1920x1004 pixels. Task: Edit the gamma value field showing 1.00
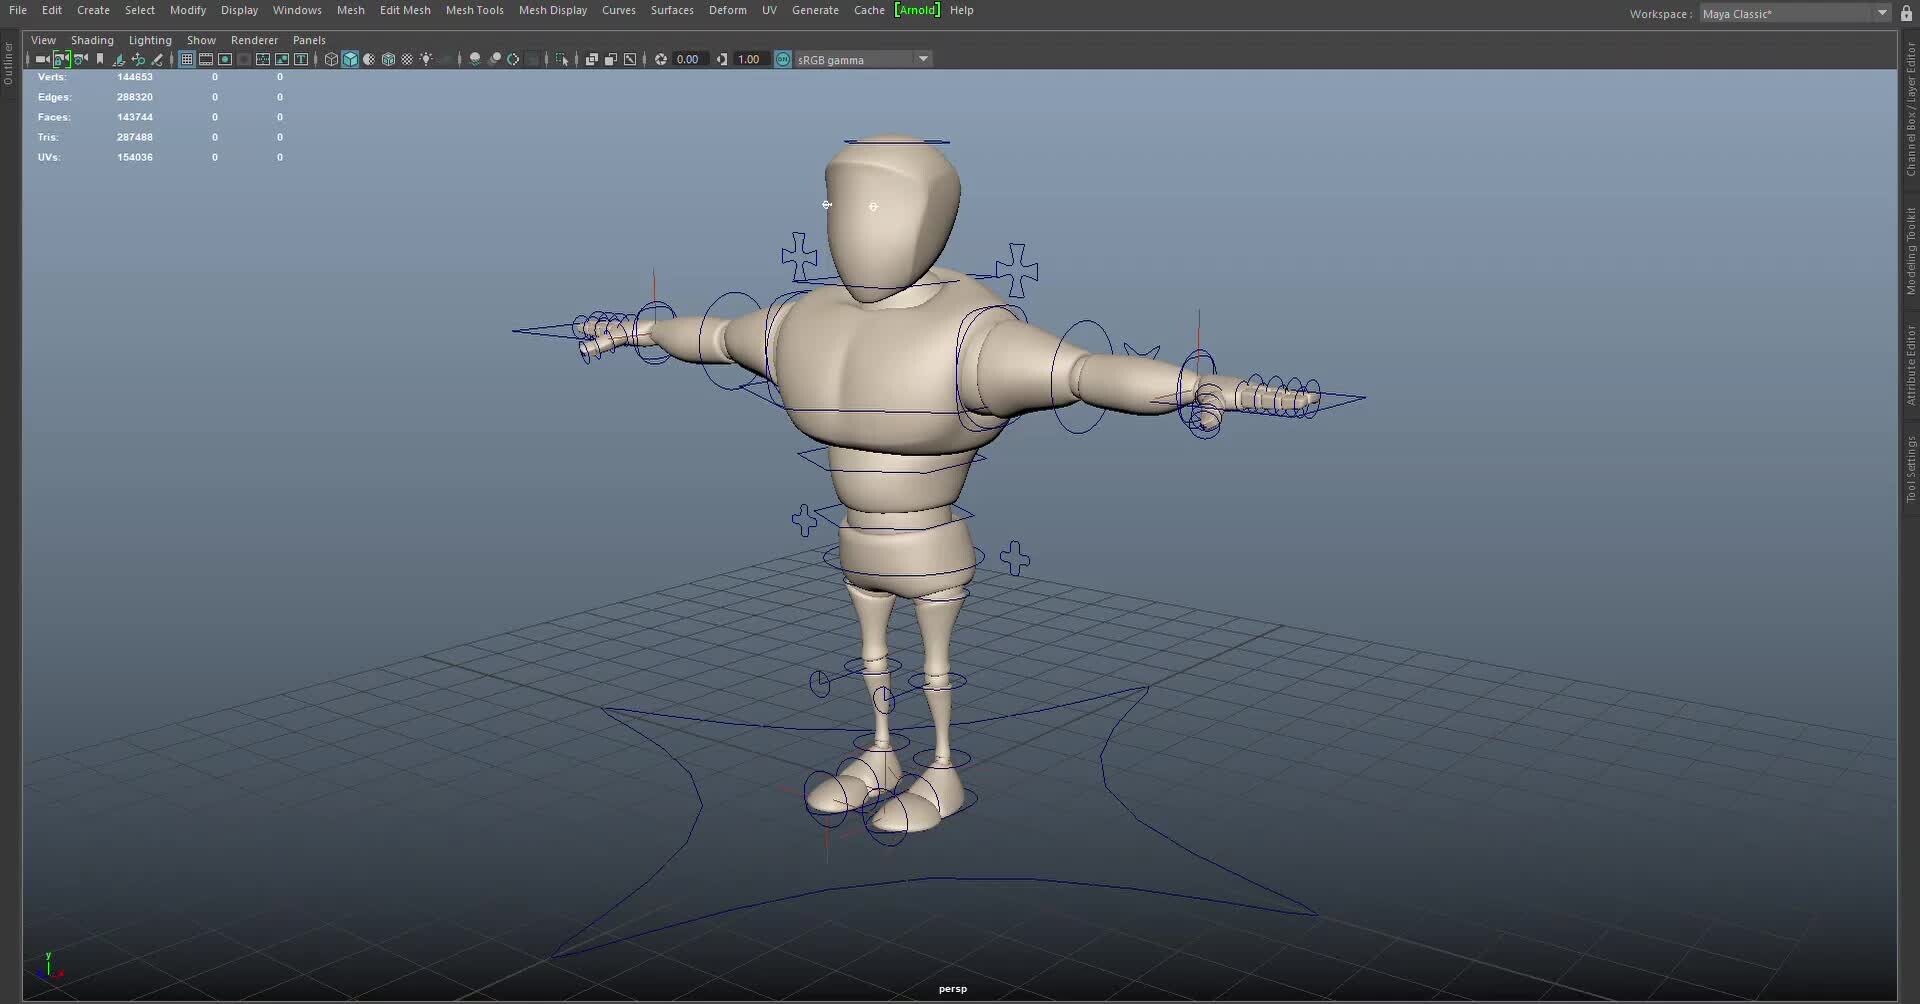coord(749,59)
